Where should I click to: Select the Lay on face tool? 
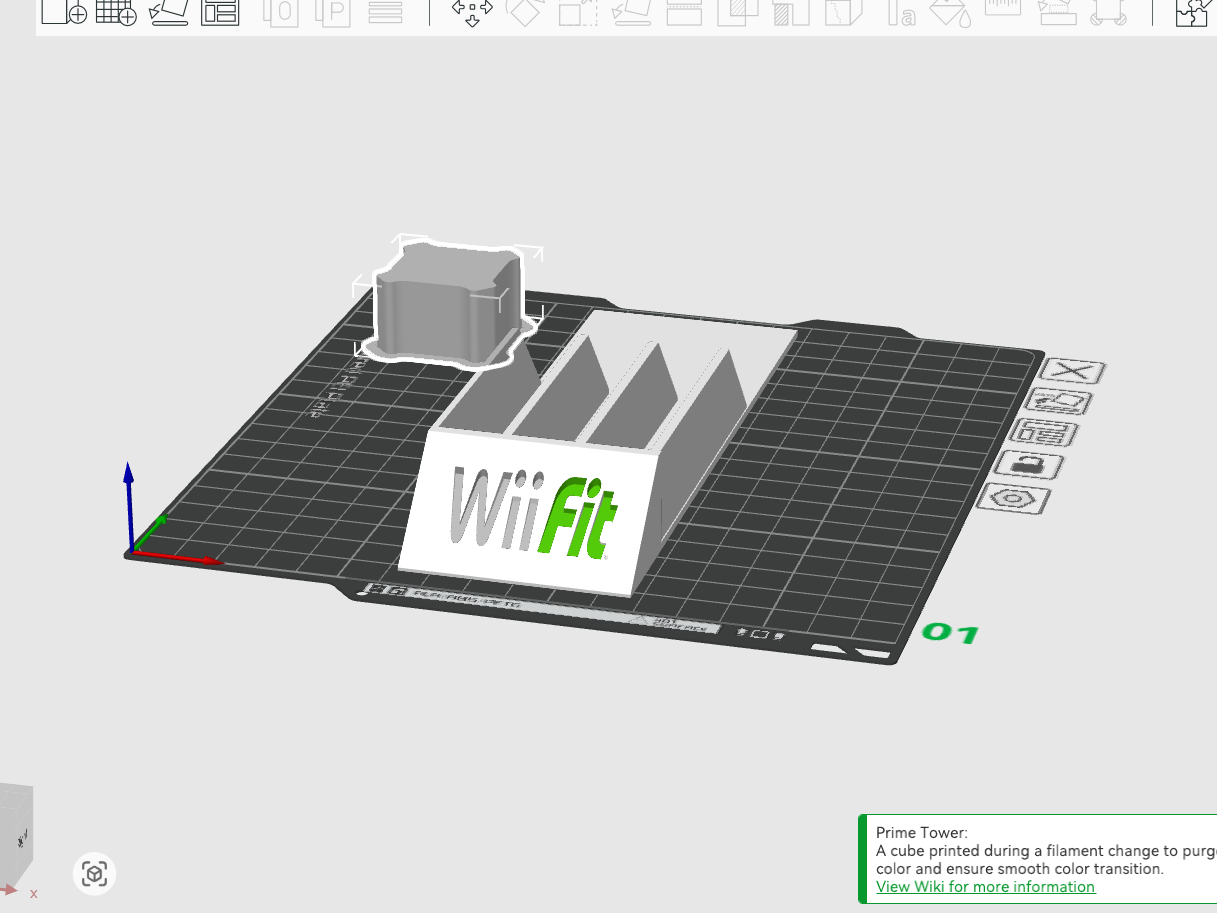pos(632,12)
